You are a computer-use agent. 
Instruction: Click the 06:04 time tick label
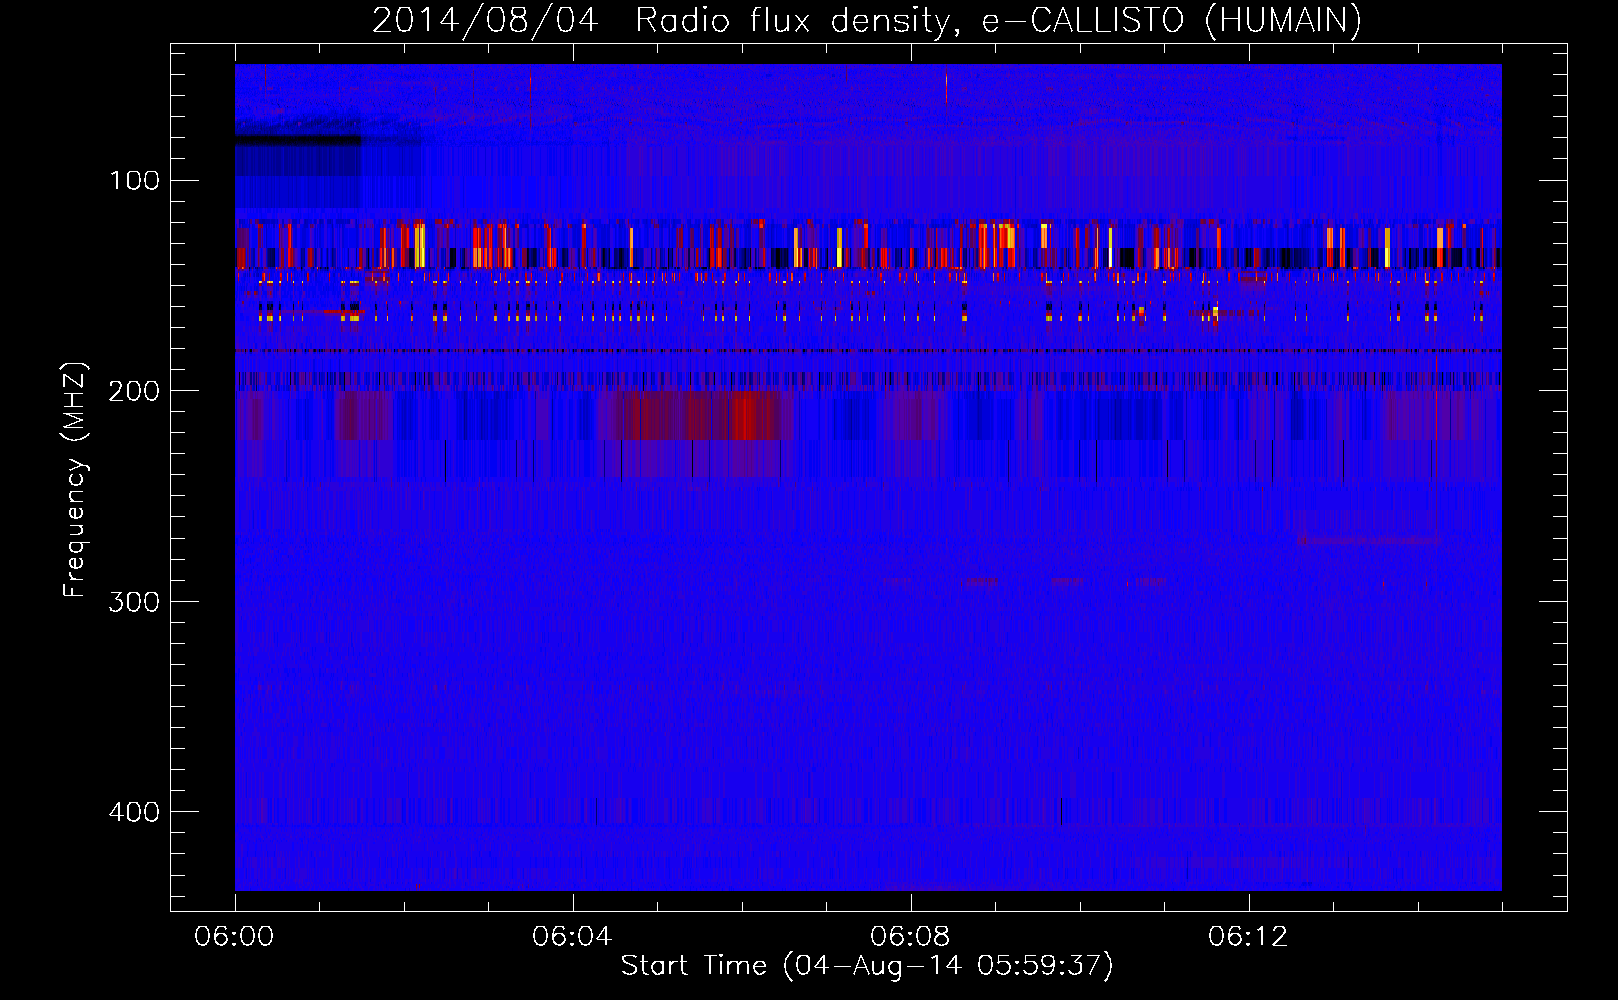point(572,937)
